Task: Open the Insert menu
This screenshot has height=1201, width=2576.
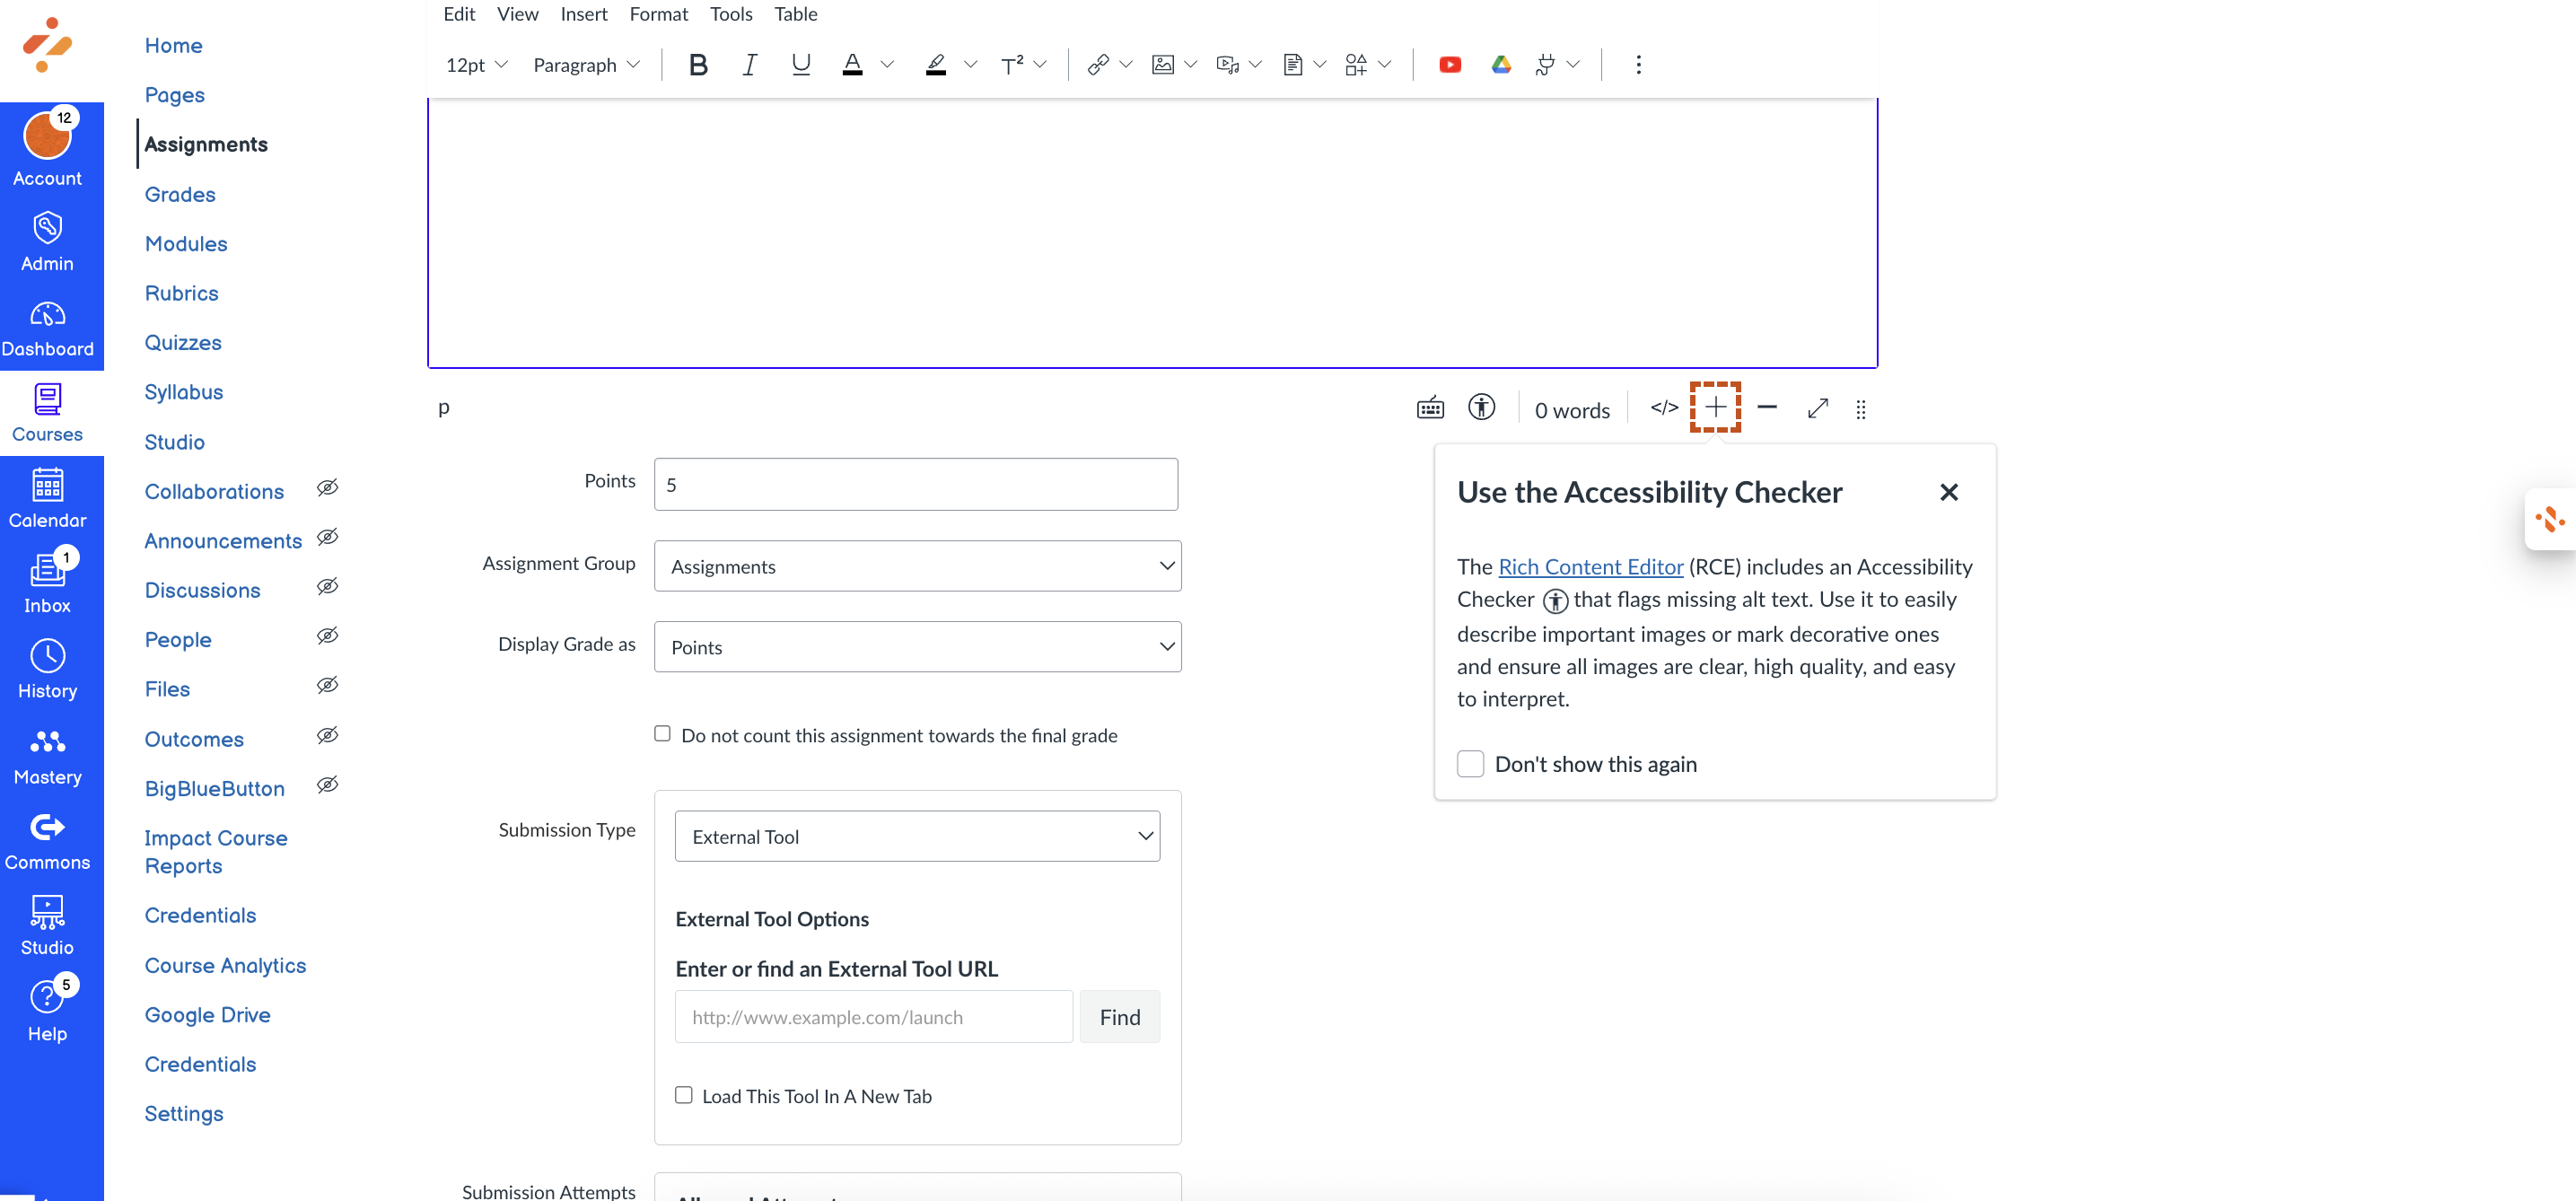Action: click(584, 14)
